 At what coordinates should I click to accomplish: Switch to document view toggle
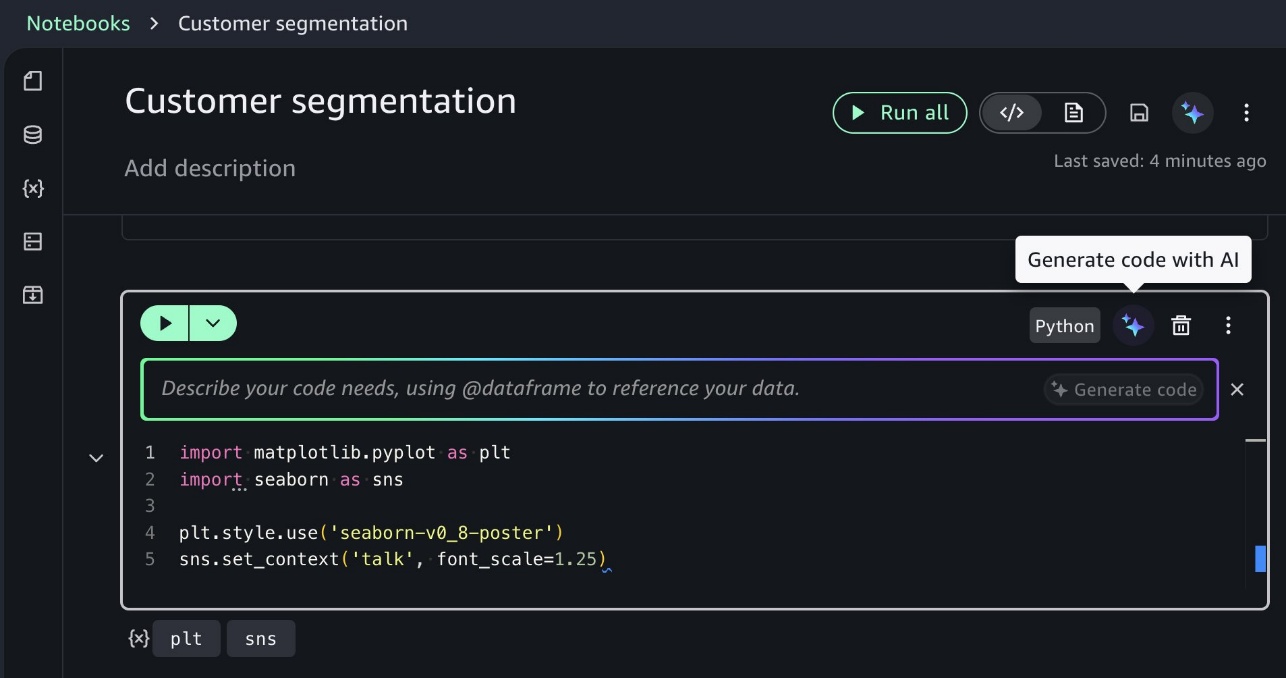tap(1073, 113)
